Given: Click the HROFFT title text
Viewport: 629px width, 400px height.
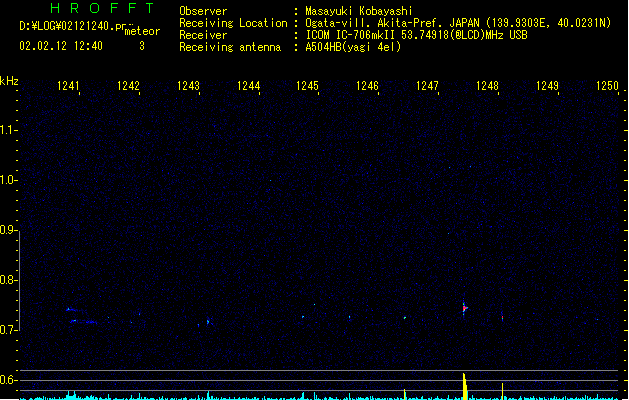Looking at the screenshot, I should [102, 8].
